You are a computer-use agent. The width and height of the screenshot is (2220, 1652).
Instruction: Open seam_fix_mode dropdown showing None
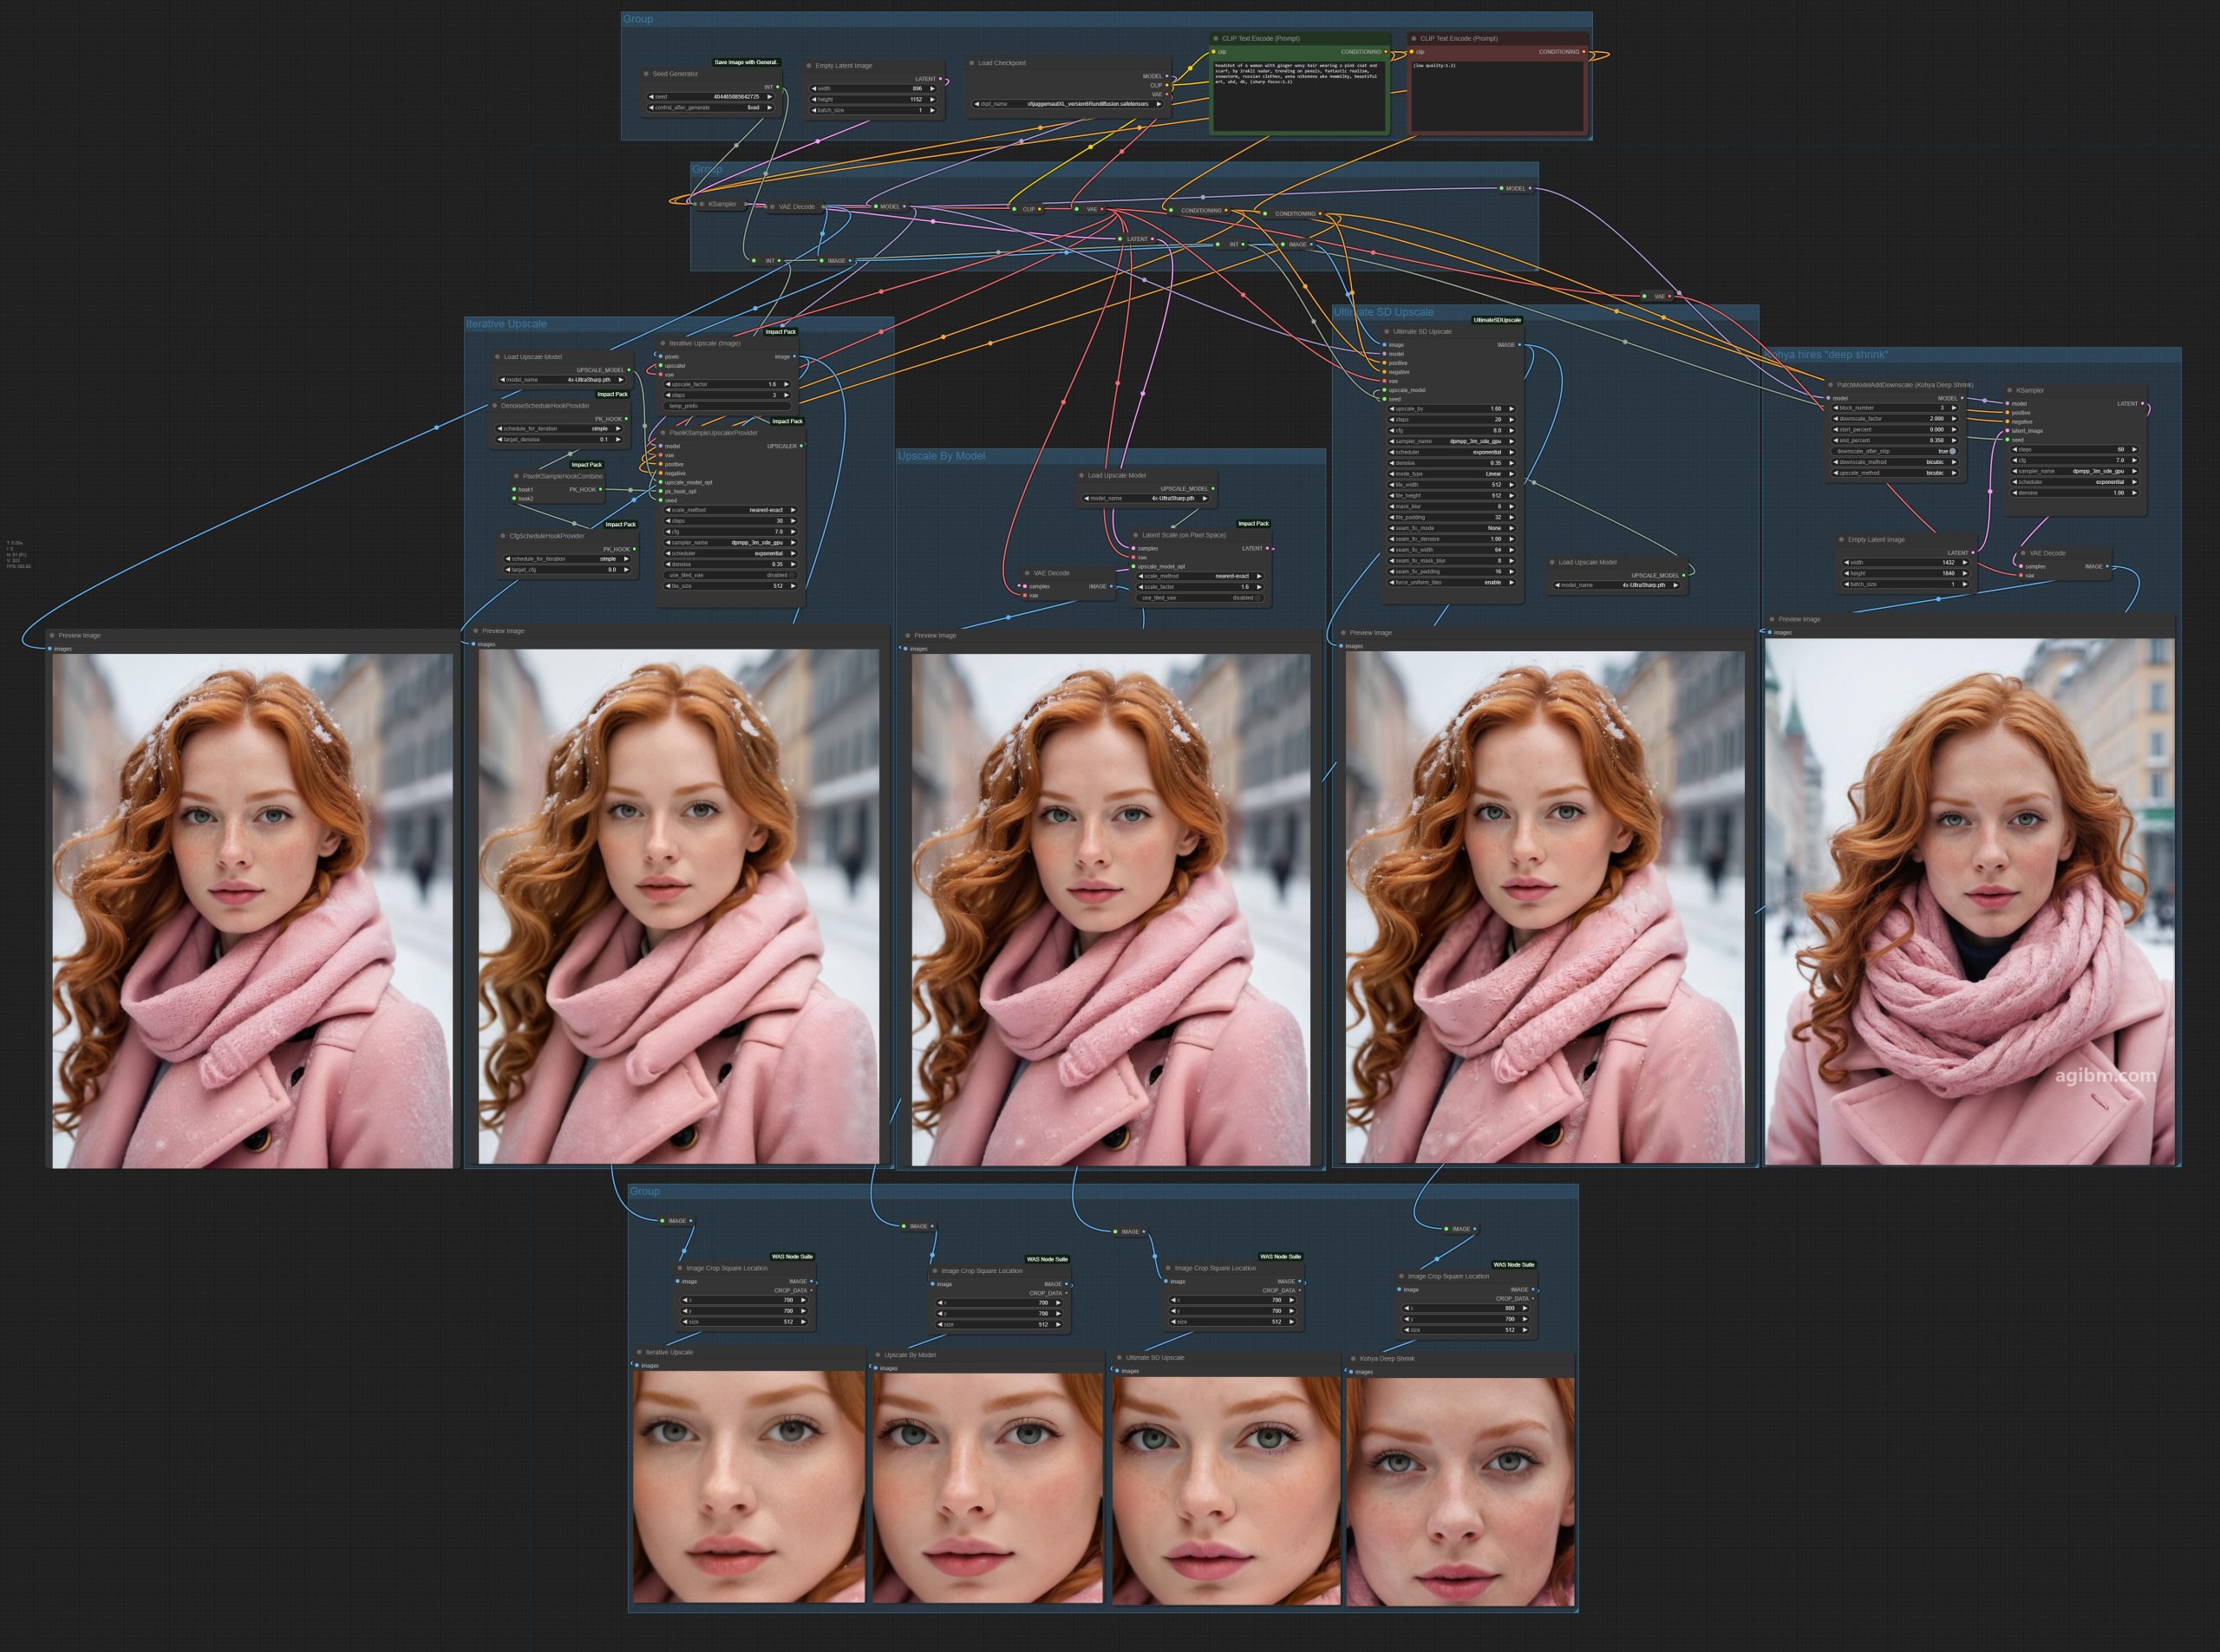click(x=1453, y=528)
